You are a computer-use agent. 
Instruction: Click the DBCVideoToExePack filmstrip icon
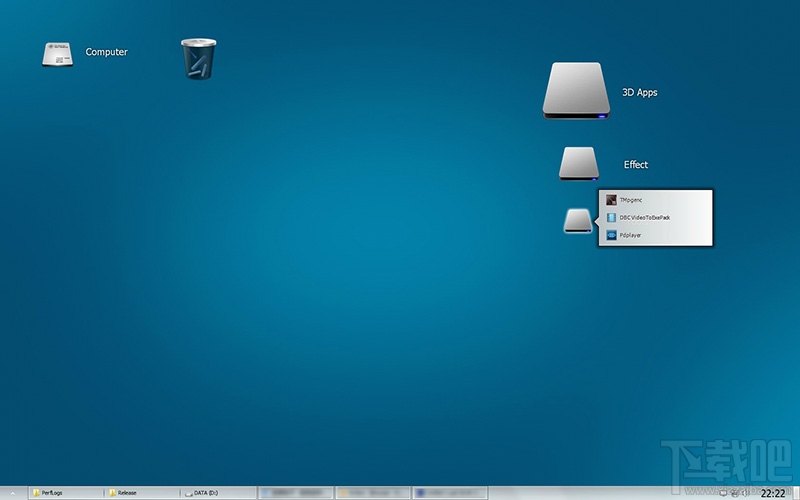[x=611, y=217]
